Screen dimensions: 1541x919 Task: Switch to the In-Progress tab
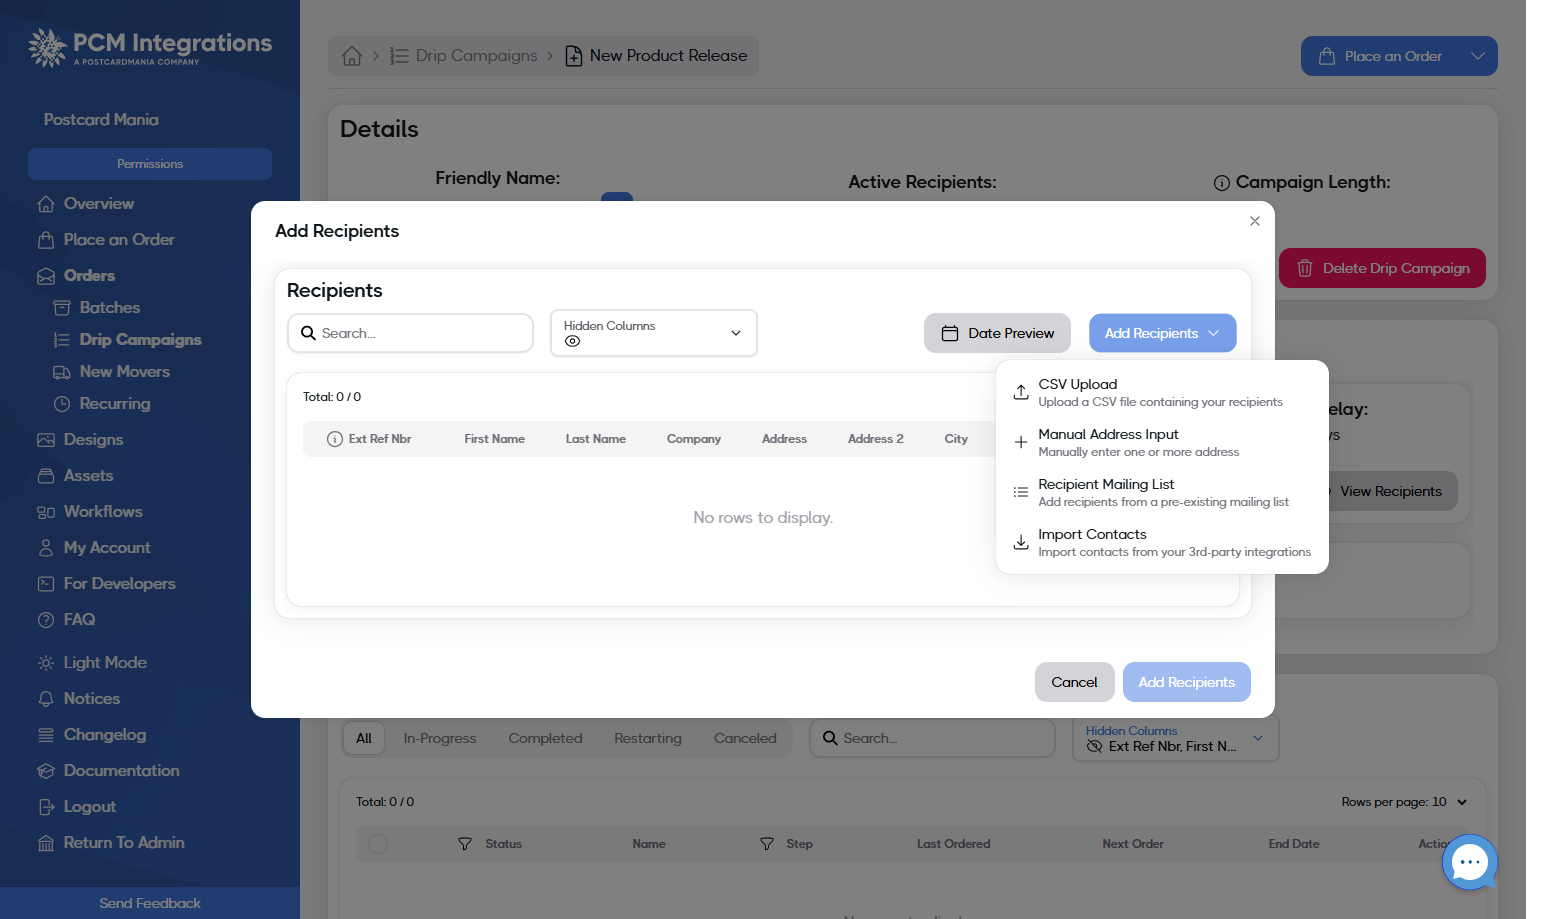(440, 739)
